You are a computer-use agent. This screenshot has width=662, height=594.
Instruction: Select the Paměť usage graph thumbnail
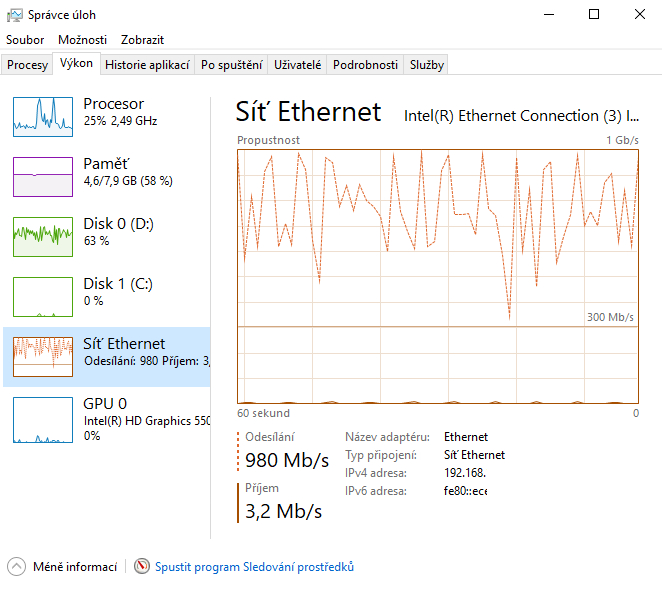point(43,177)
